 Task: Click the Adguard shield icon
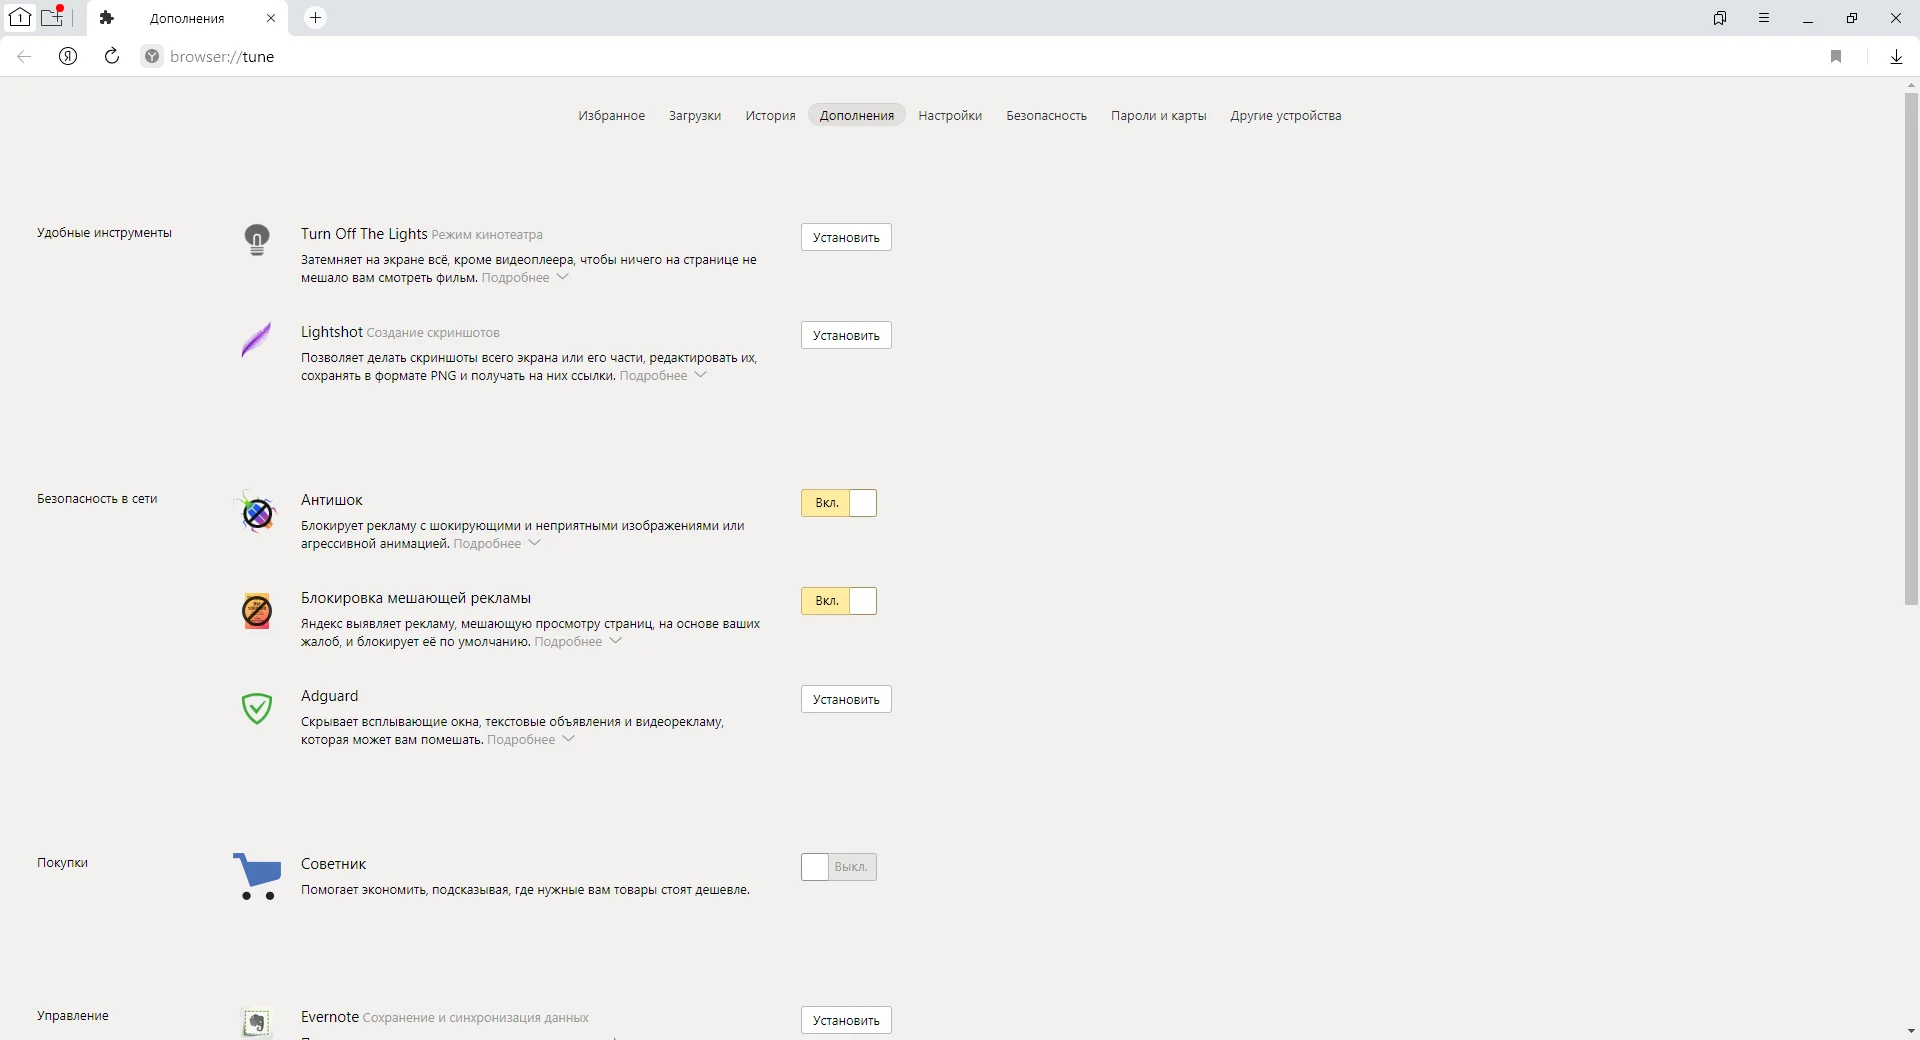[x=257, y=708]
